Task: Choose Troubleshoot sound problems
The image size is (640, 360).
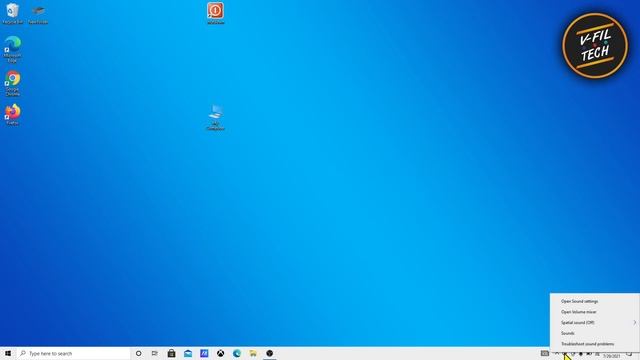Action: pyautogui.click(x=594, y=344)
